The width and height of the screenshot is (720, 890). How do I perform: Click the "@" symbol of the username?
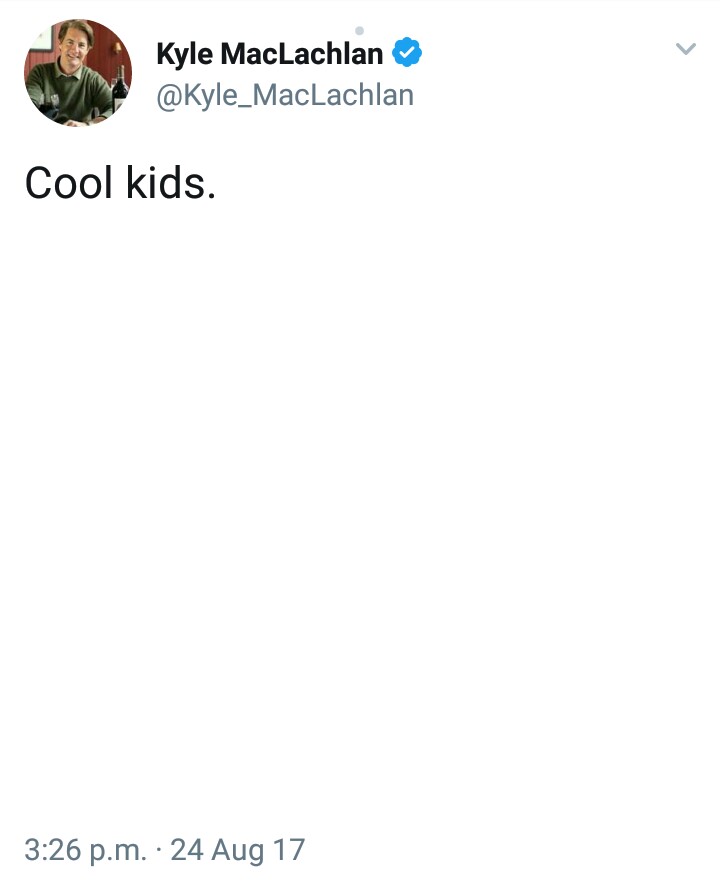(169, 96)
